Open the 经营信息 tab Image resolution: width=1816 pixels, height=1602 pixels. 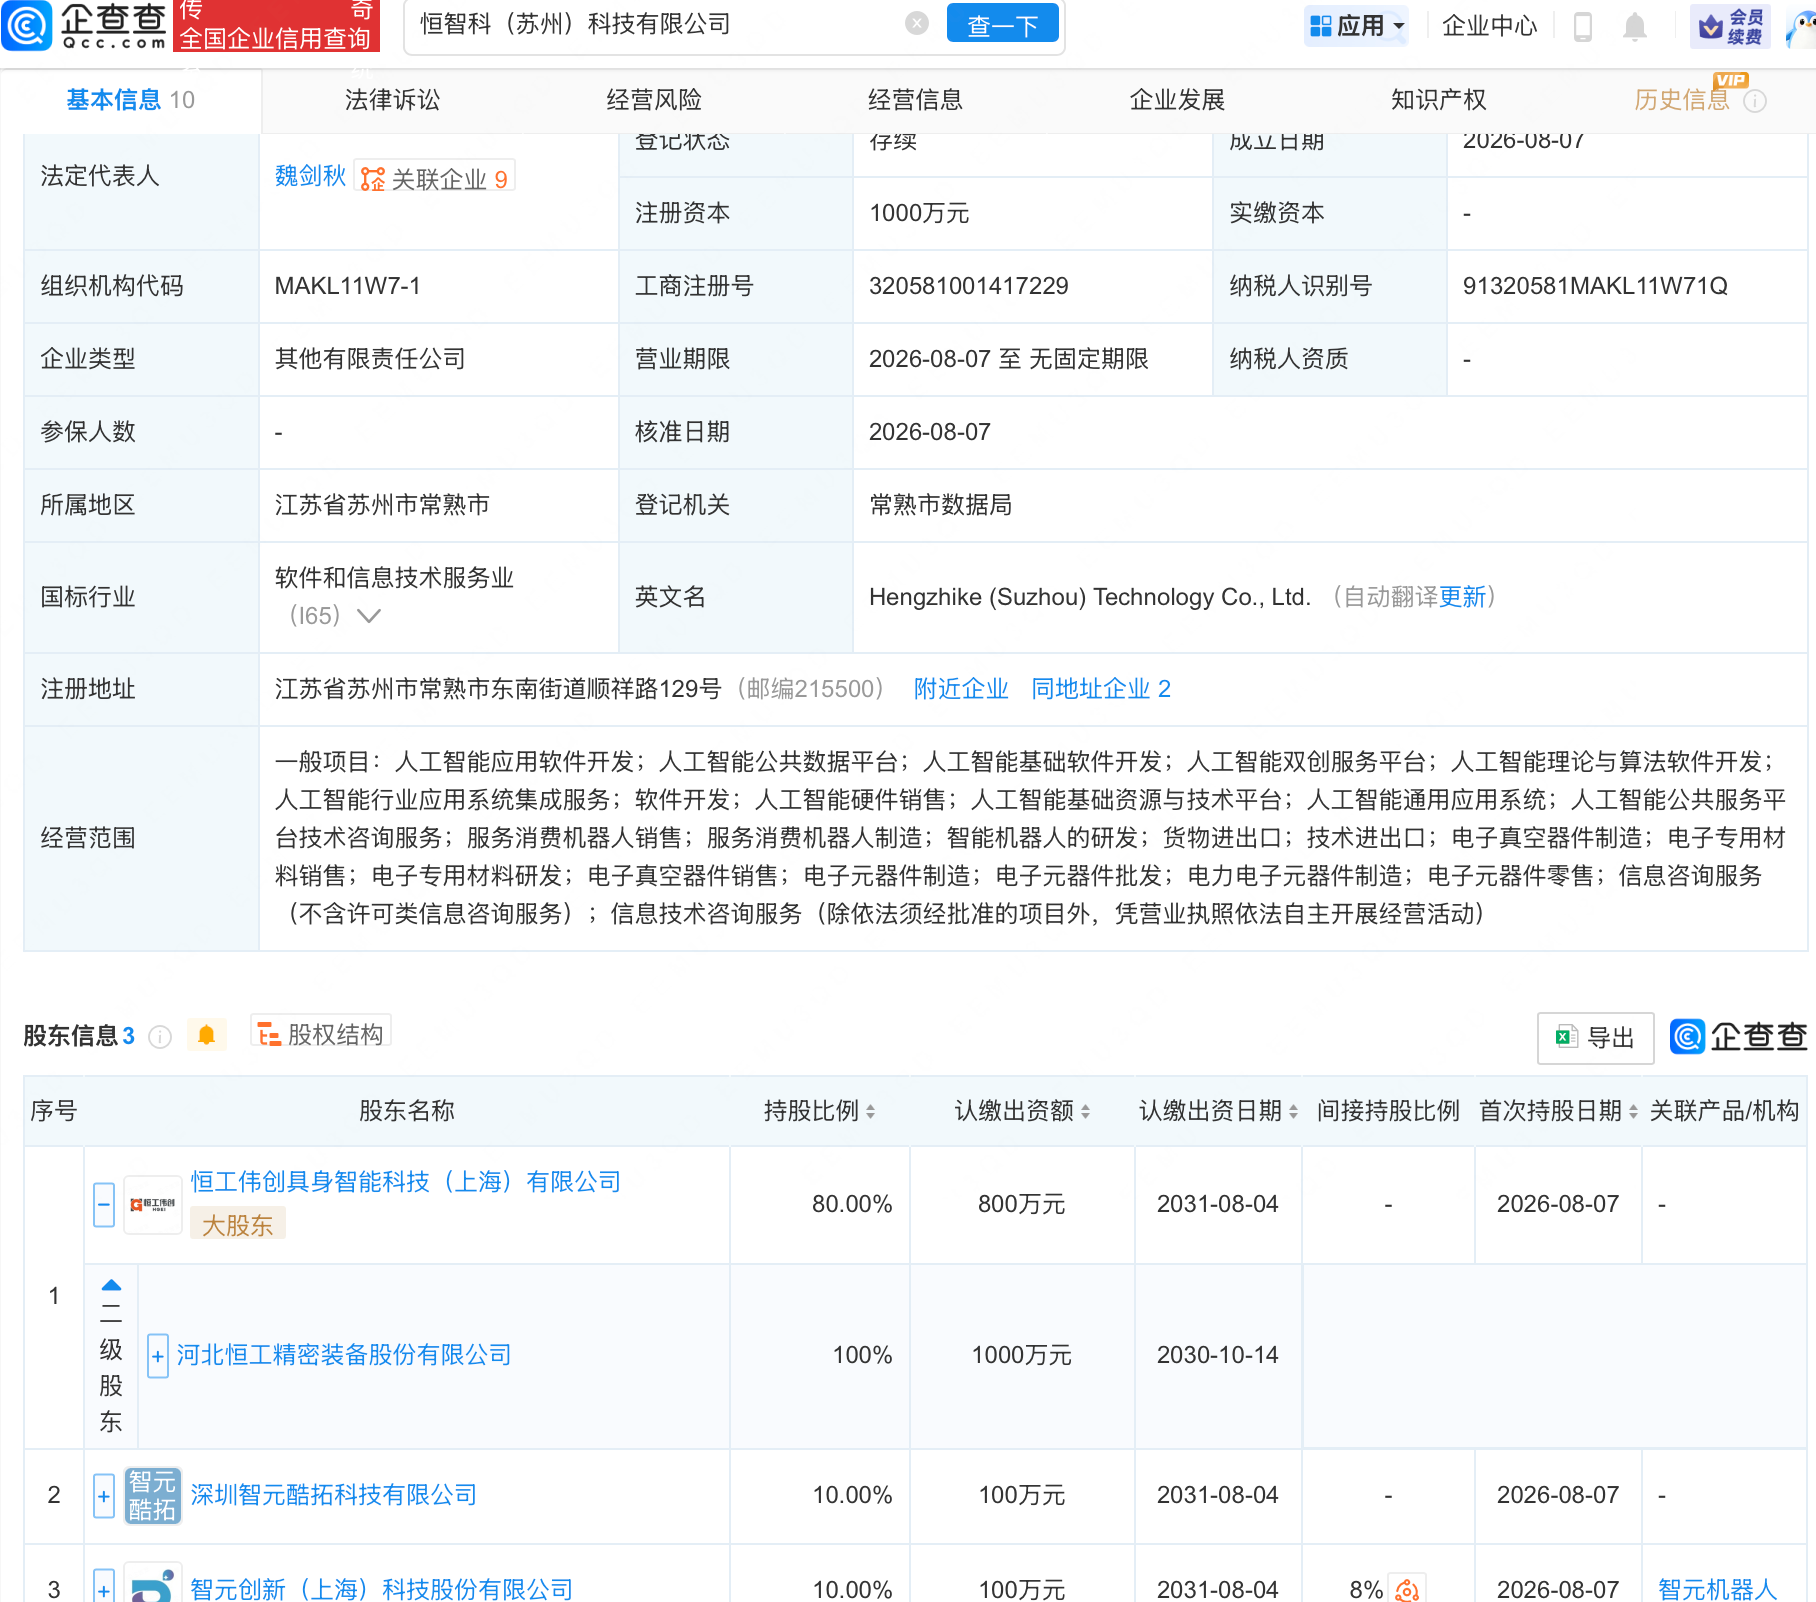coord(915,100)
